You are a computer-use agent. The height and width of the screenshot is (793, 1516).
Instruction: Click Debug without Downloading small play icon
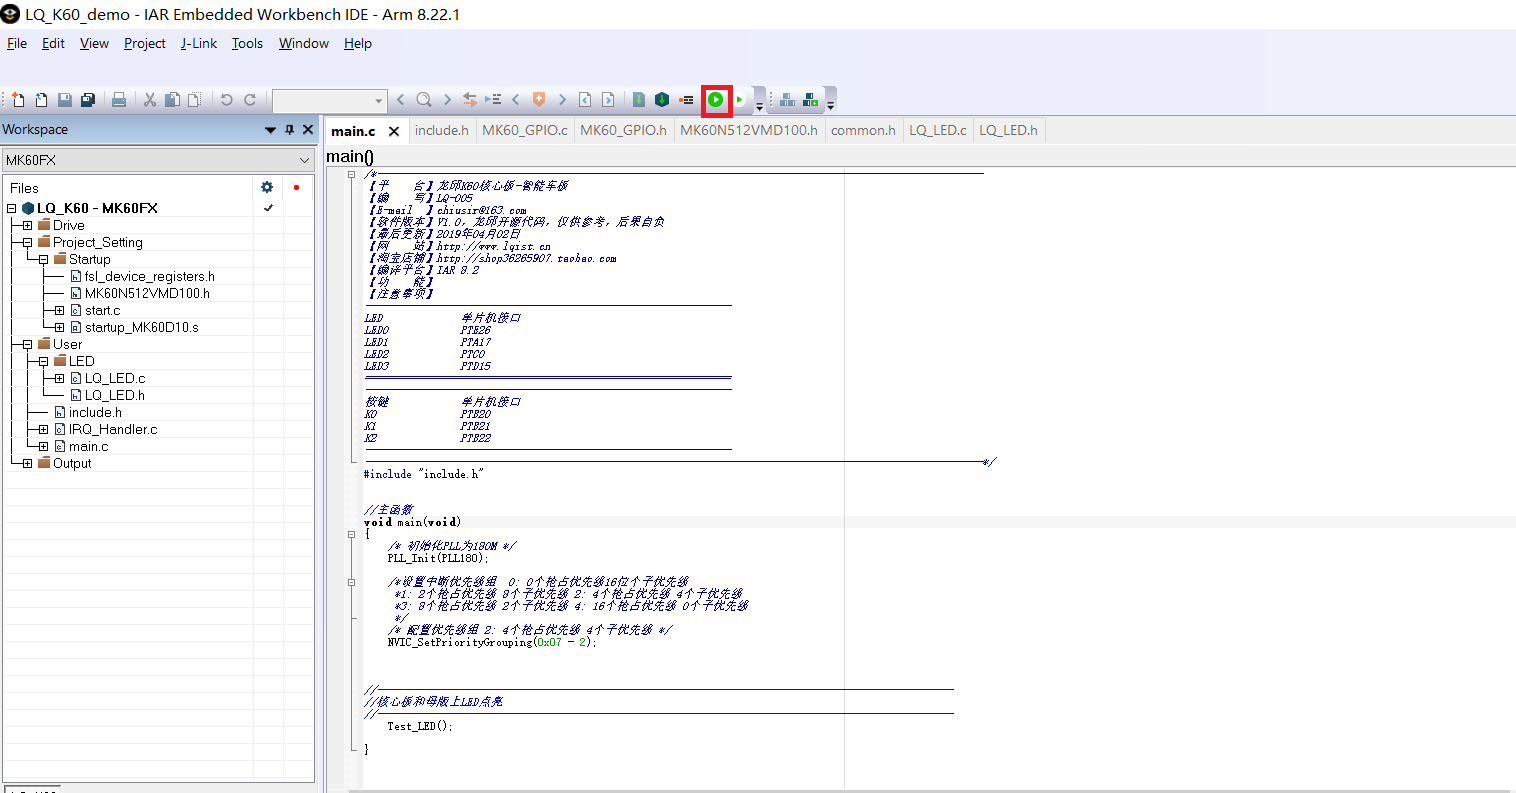tap(740, 99)
